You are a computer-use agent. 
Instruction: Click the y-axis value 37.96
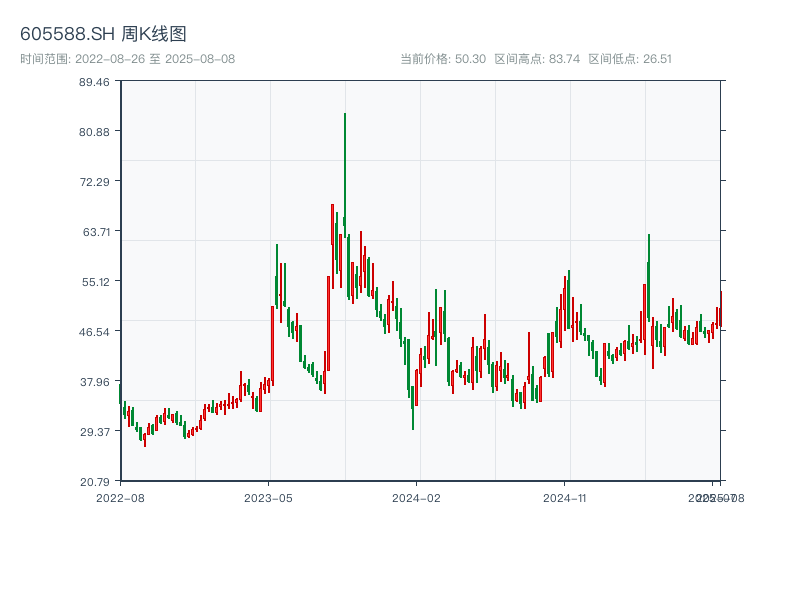(94, 382)
